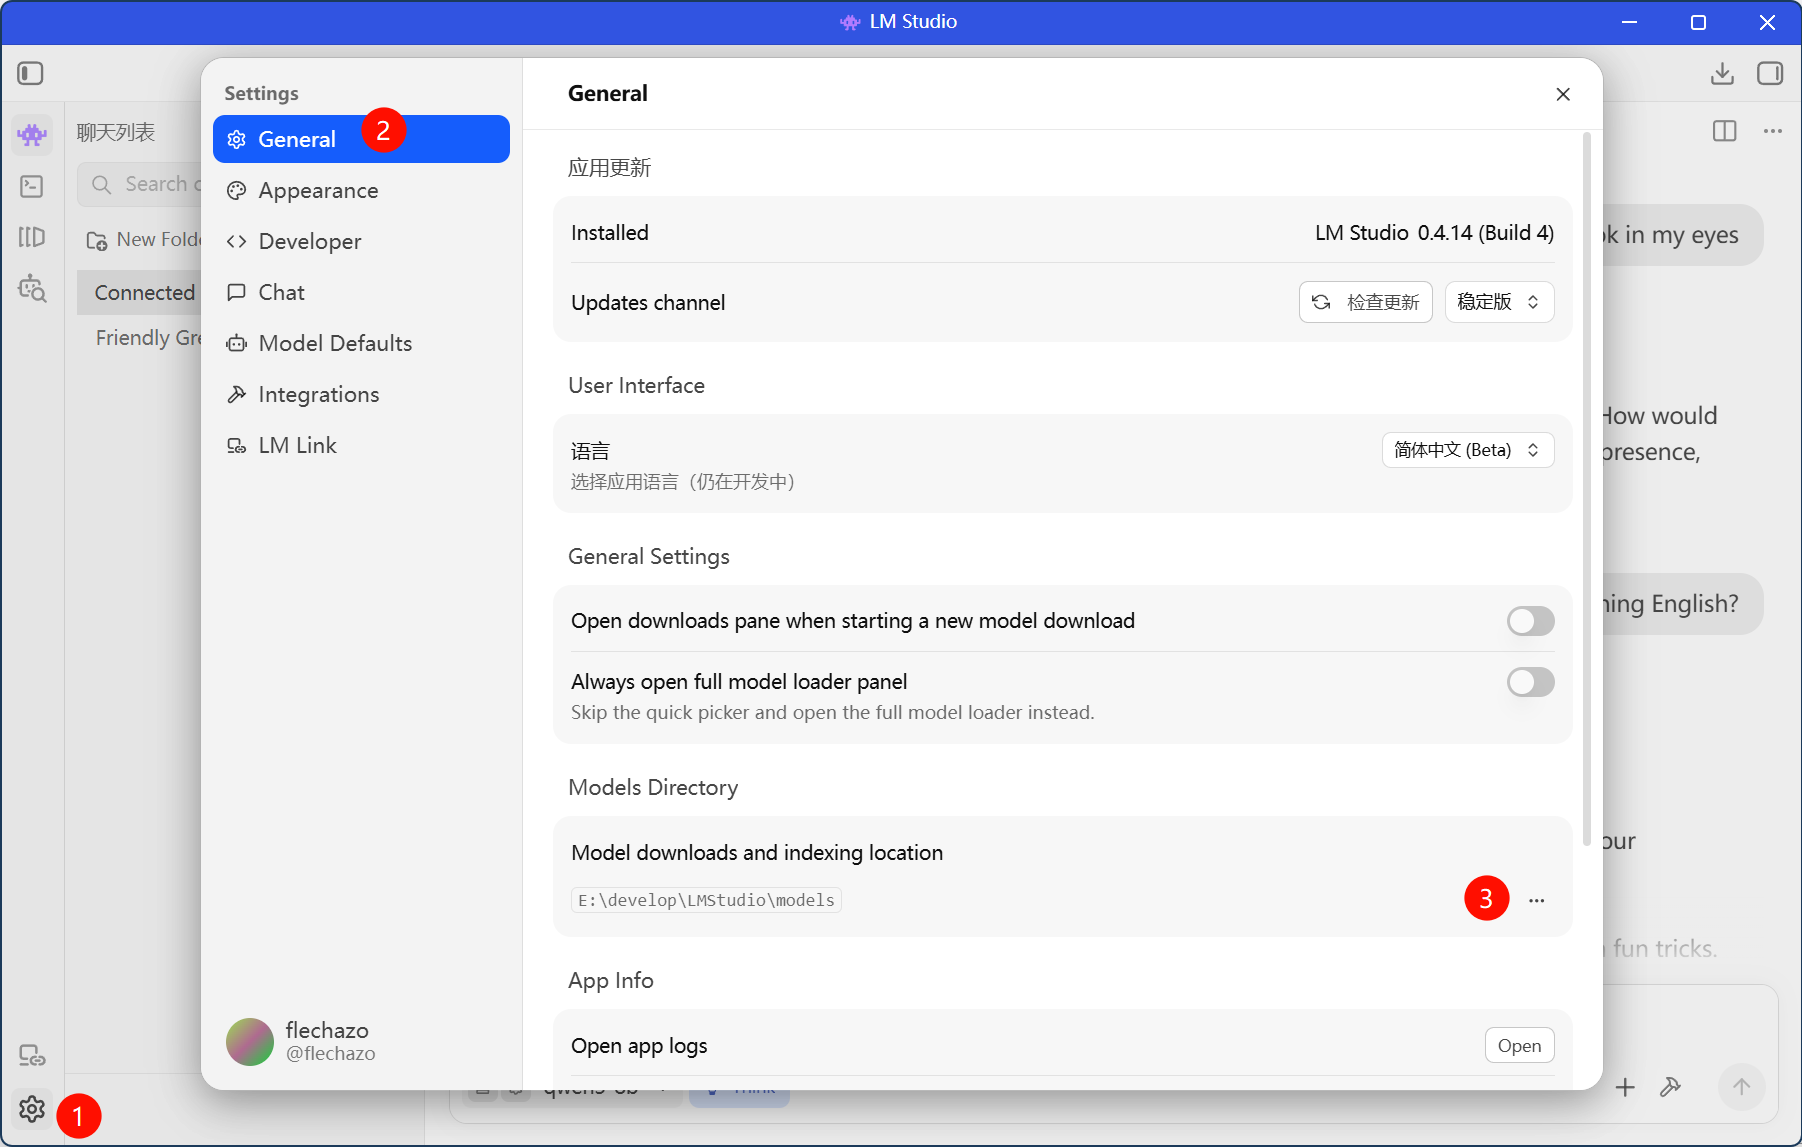The width and height of the screenshot is (1802, 1147).
Task: Click the Updates channel label
Action: click(648, 303)
